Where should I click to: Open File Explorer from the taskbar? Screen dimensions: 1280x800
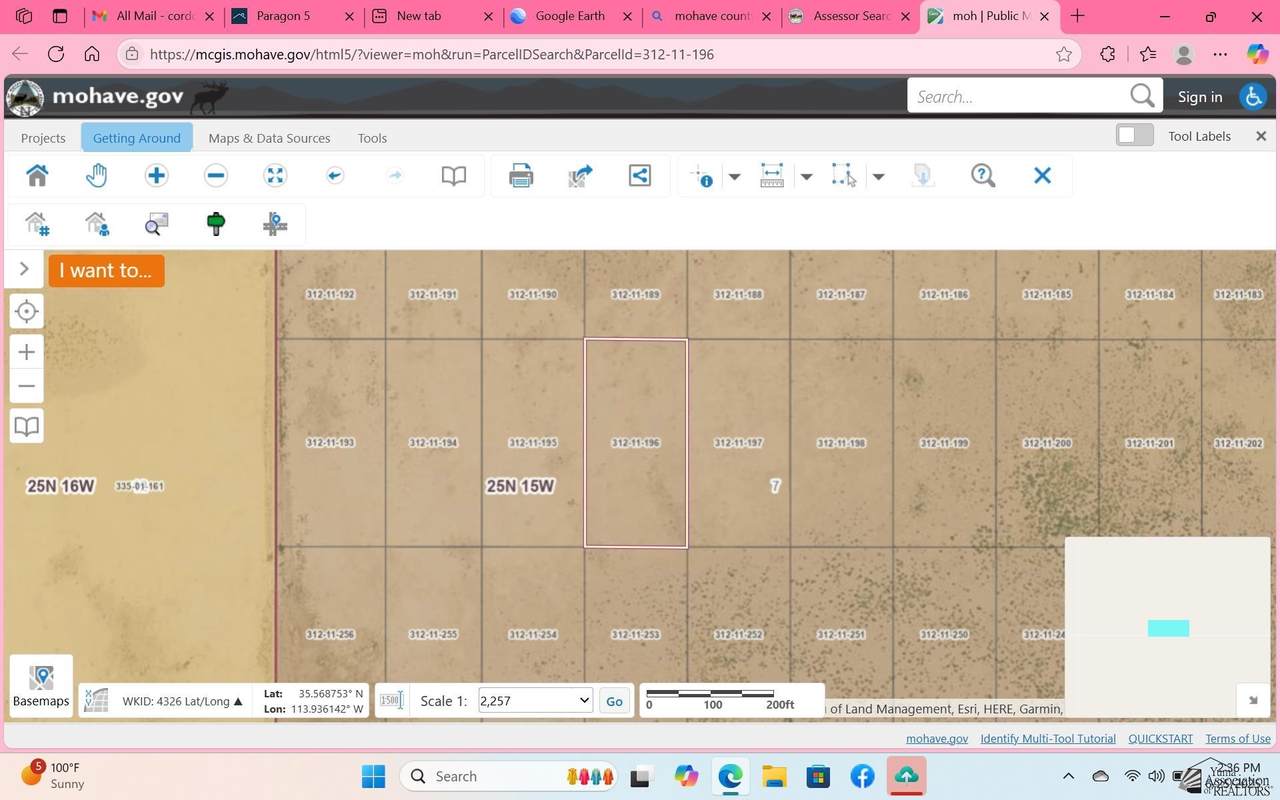coord(774,776)
